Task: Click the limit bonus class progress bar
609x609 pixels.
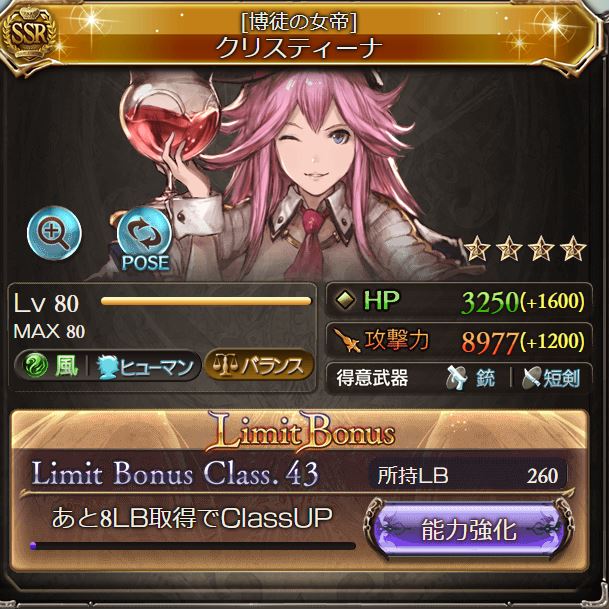Action: (193, 546)
